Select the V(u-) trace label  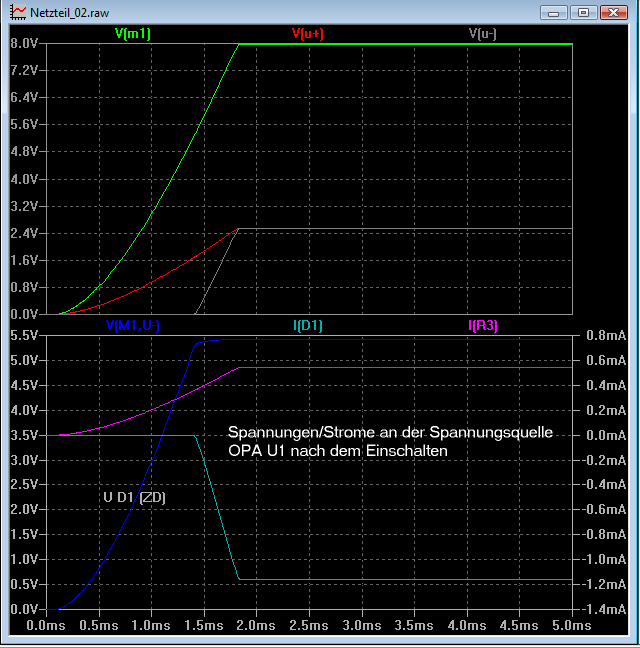click(483, 33)
